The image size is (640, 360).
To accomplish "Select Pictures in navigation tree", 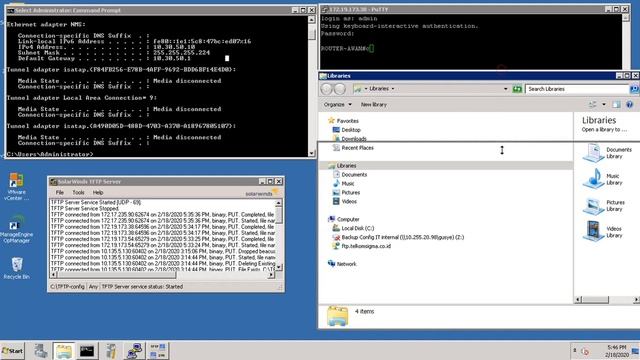I will tap(351, 193).
